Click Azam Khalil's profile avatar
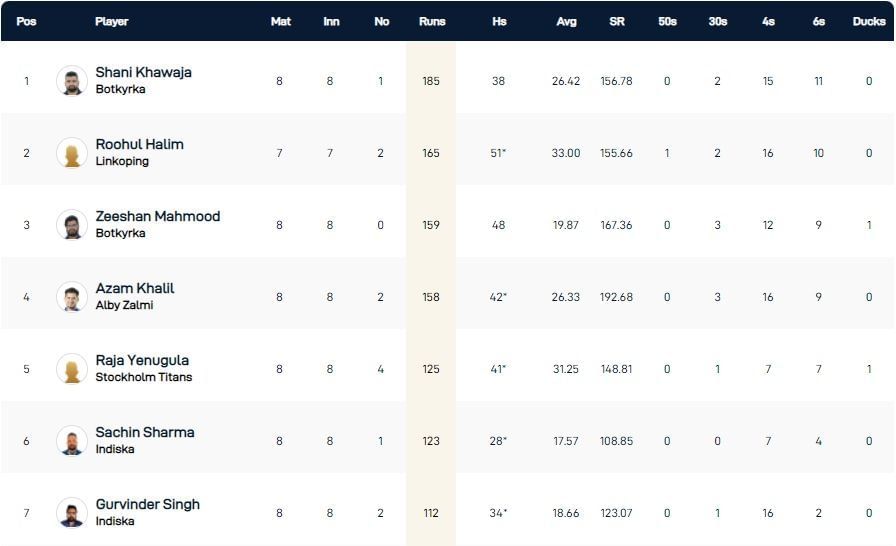This screenshot has height=546, width=896. point(72,297)
